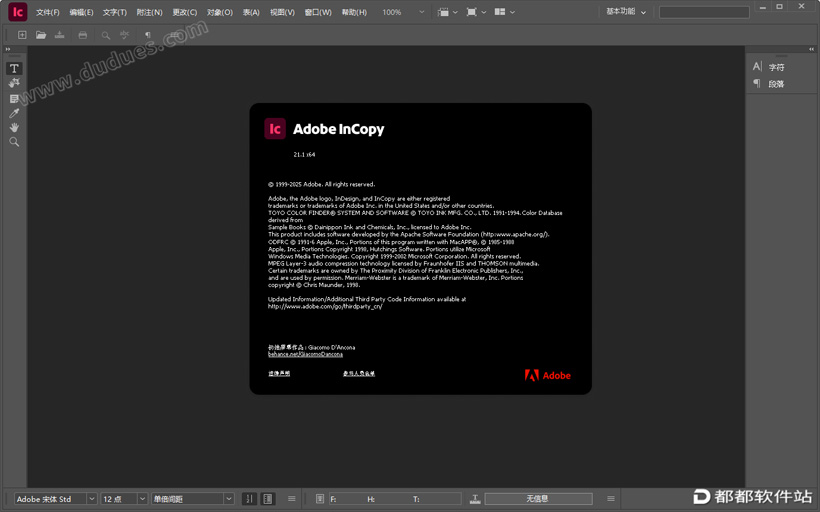Screen dimensions: 820x512
Task: Click the InCopy app logo in title bar
Action: [x=18, y=12]
